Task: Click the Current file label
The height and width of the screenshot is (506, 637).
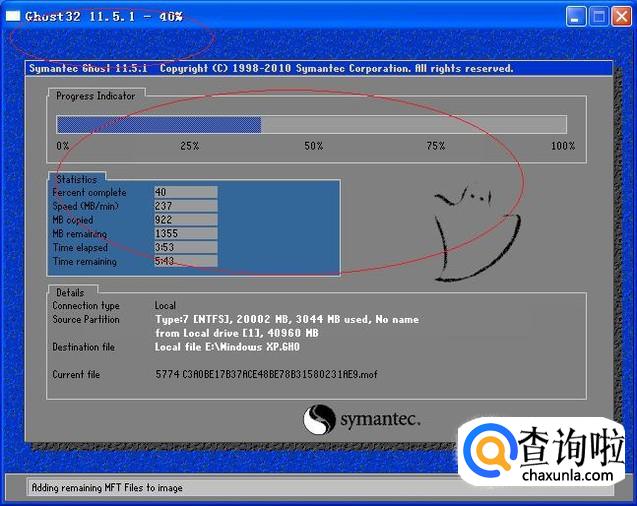Action: tap(76, 374)
